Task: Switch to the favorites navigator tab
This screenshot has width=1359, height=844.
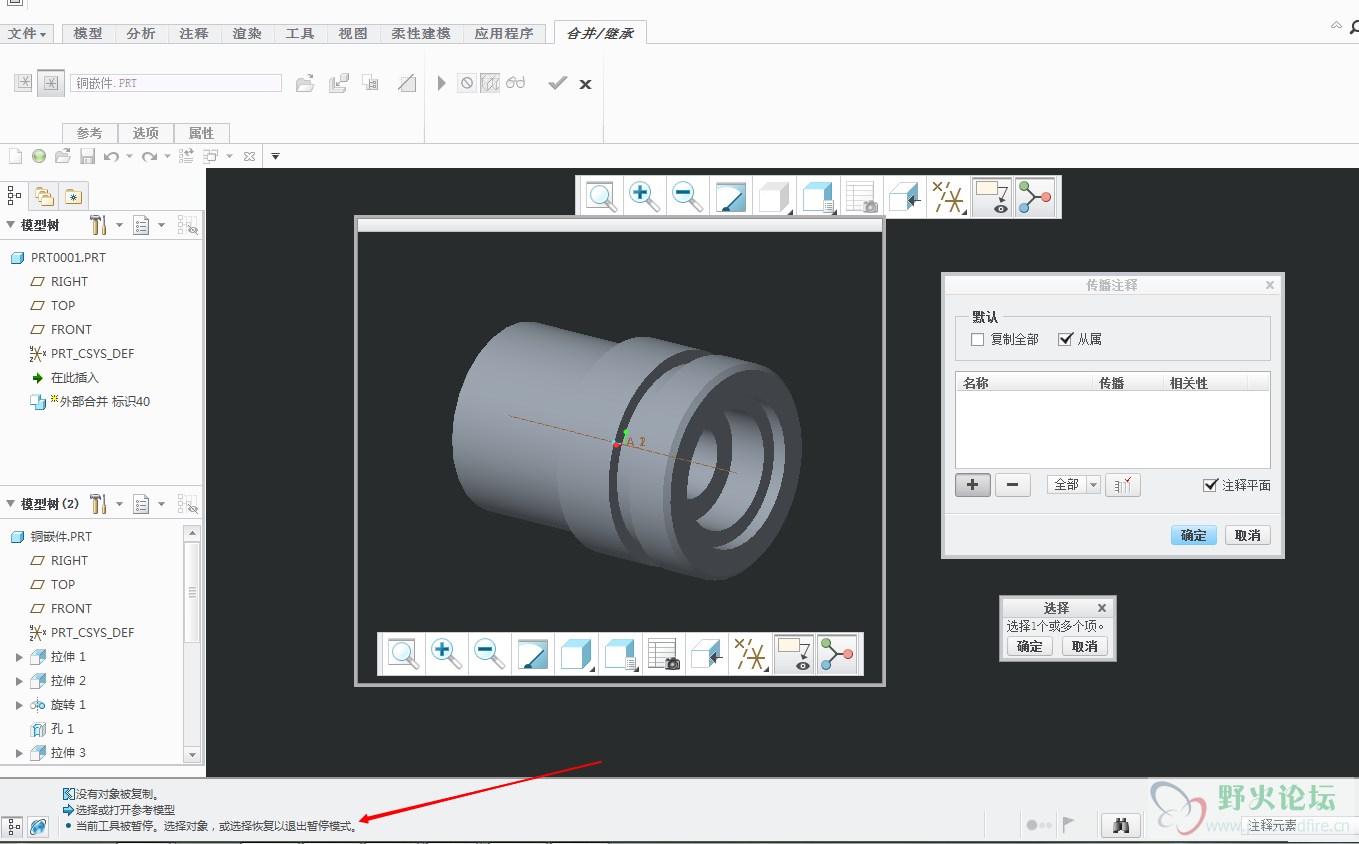Action: [x=72, y=196]
